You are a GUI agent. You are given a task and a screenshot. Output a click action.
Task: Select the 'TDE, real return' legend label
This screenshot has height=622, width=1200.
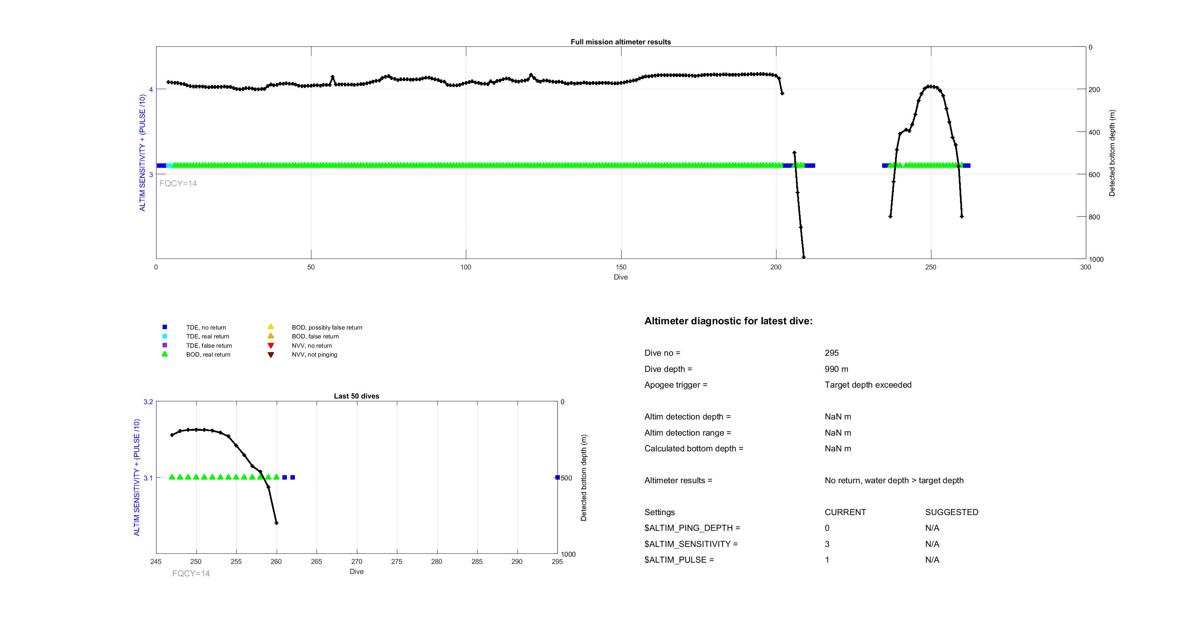pos(209,336)
